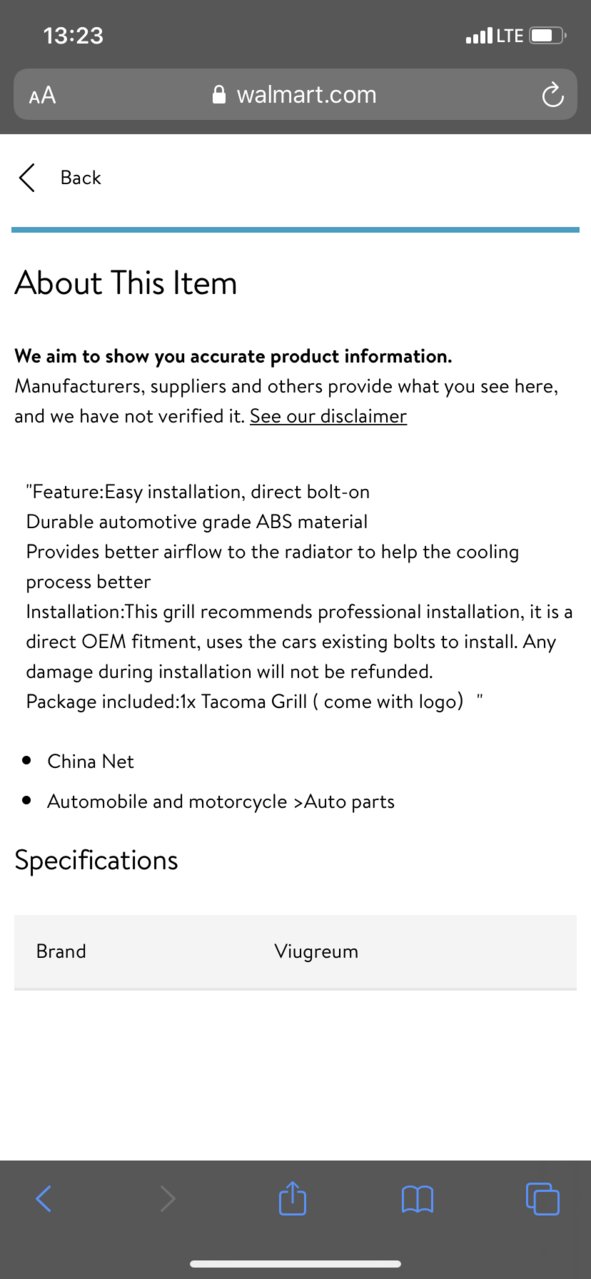
Task: Tap the Specifications section heading
Action: pos(96,860)
